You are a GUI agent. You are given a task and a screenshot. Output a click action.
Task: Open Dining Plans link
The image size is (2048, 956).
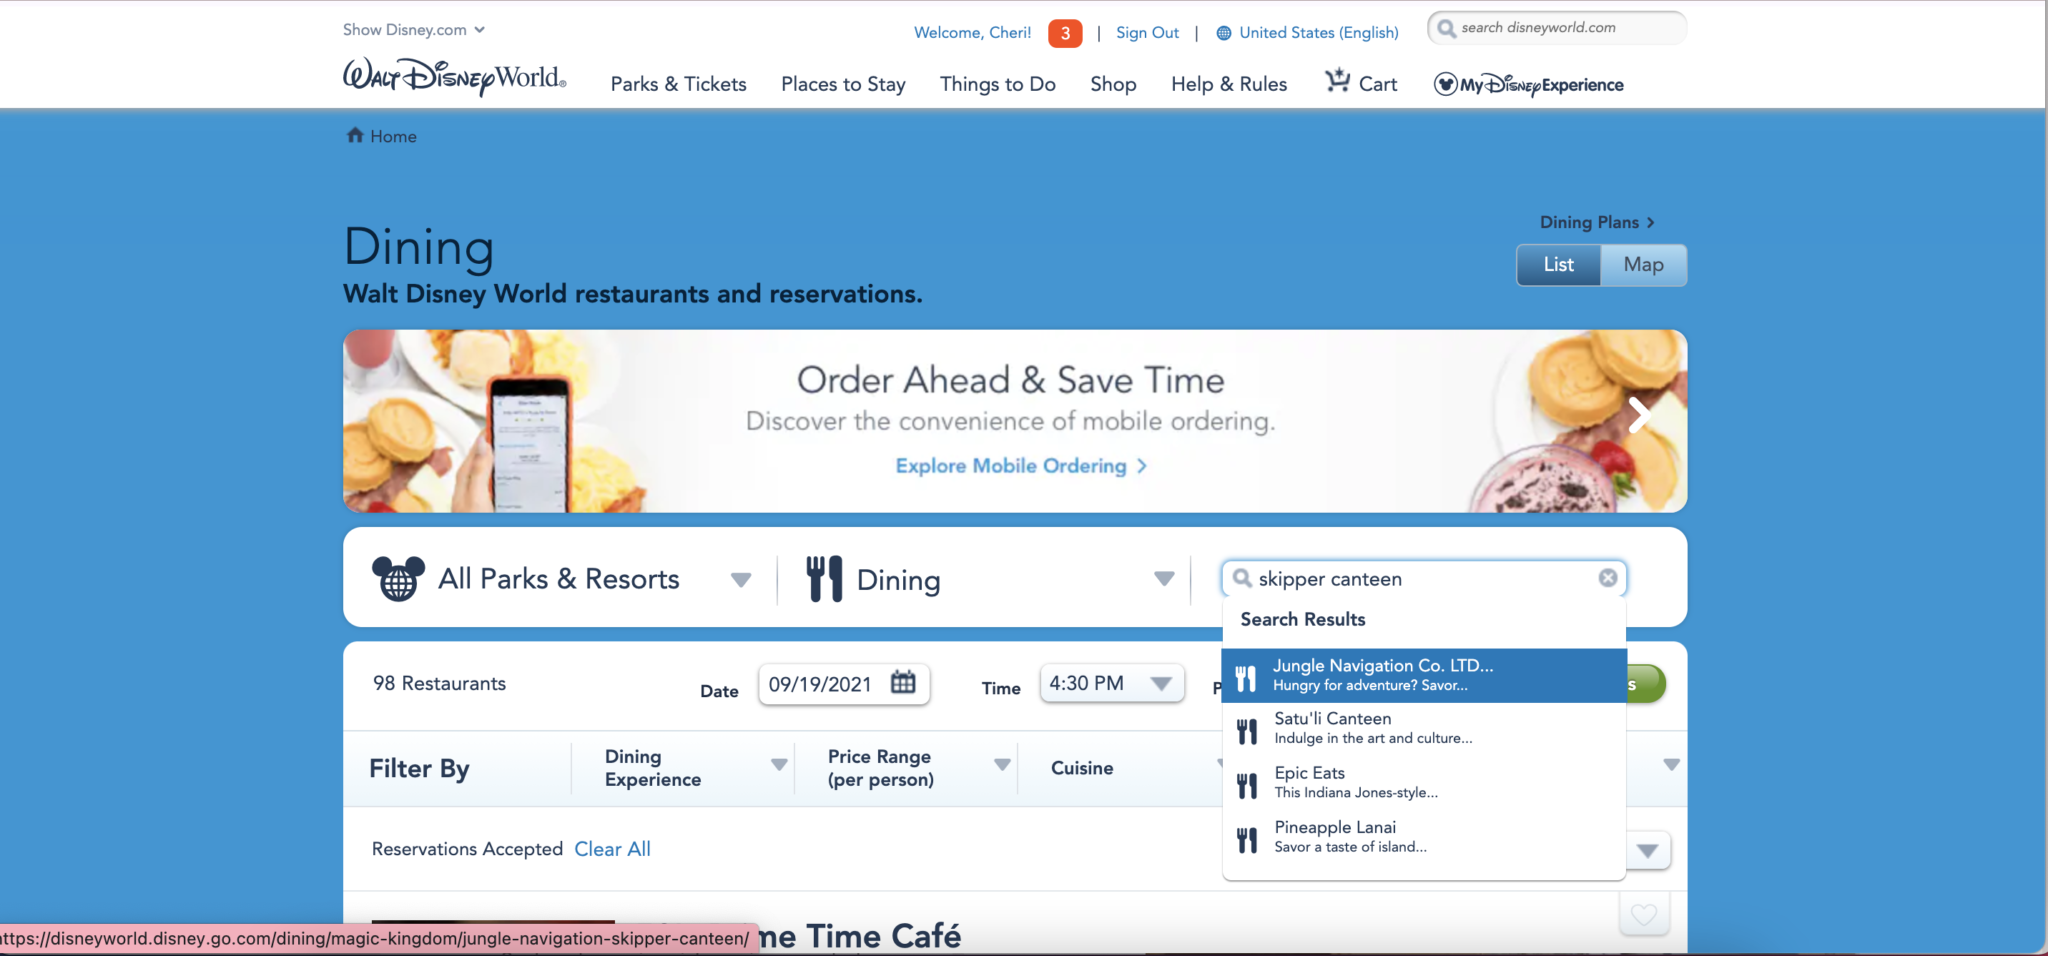1597,222
